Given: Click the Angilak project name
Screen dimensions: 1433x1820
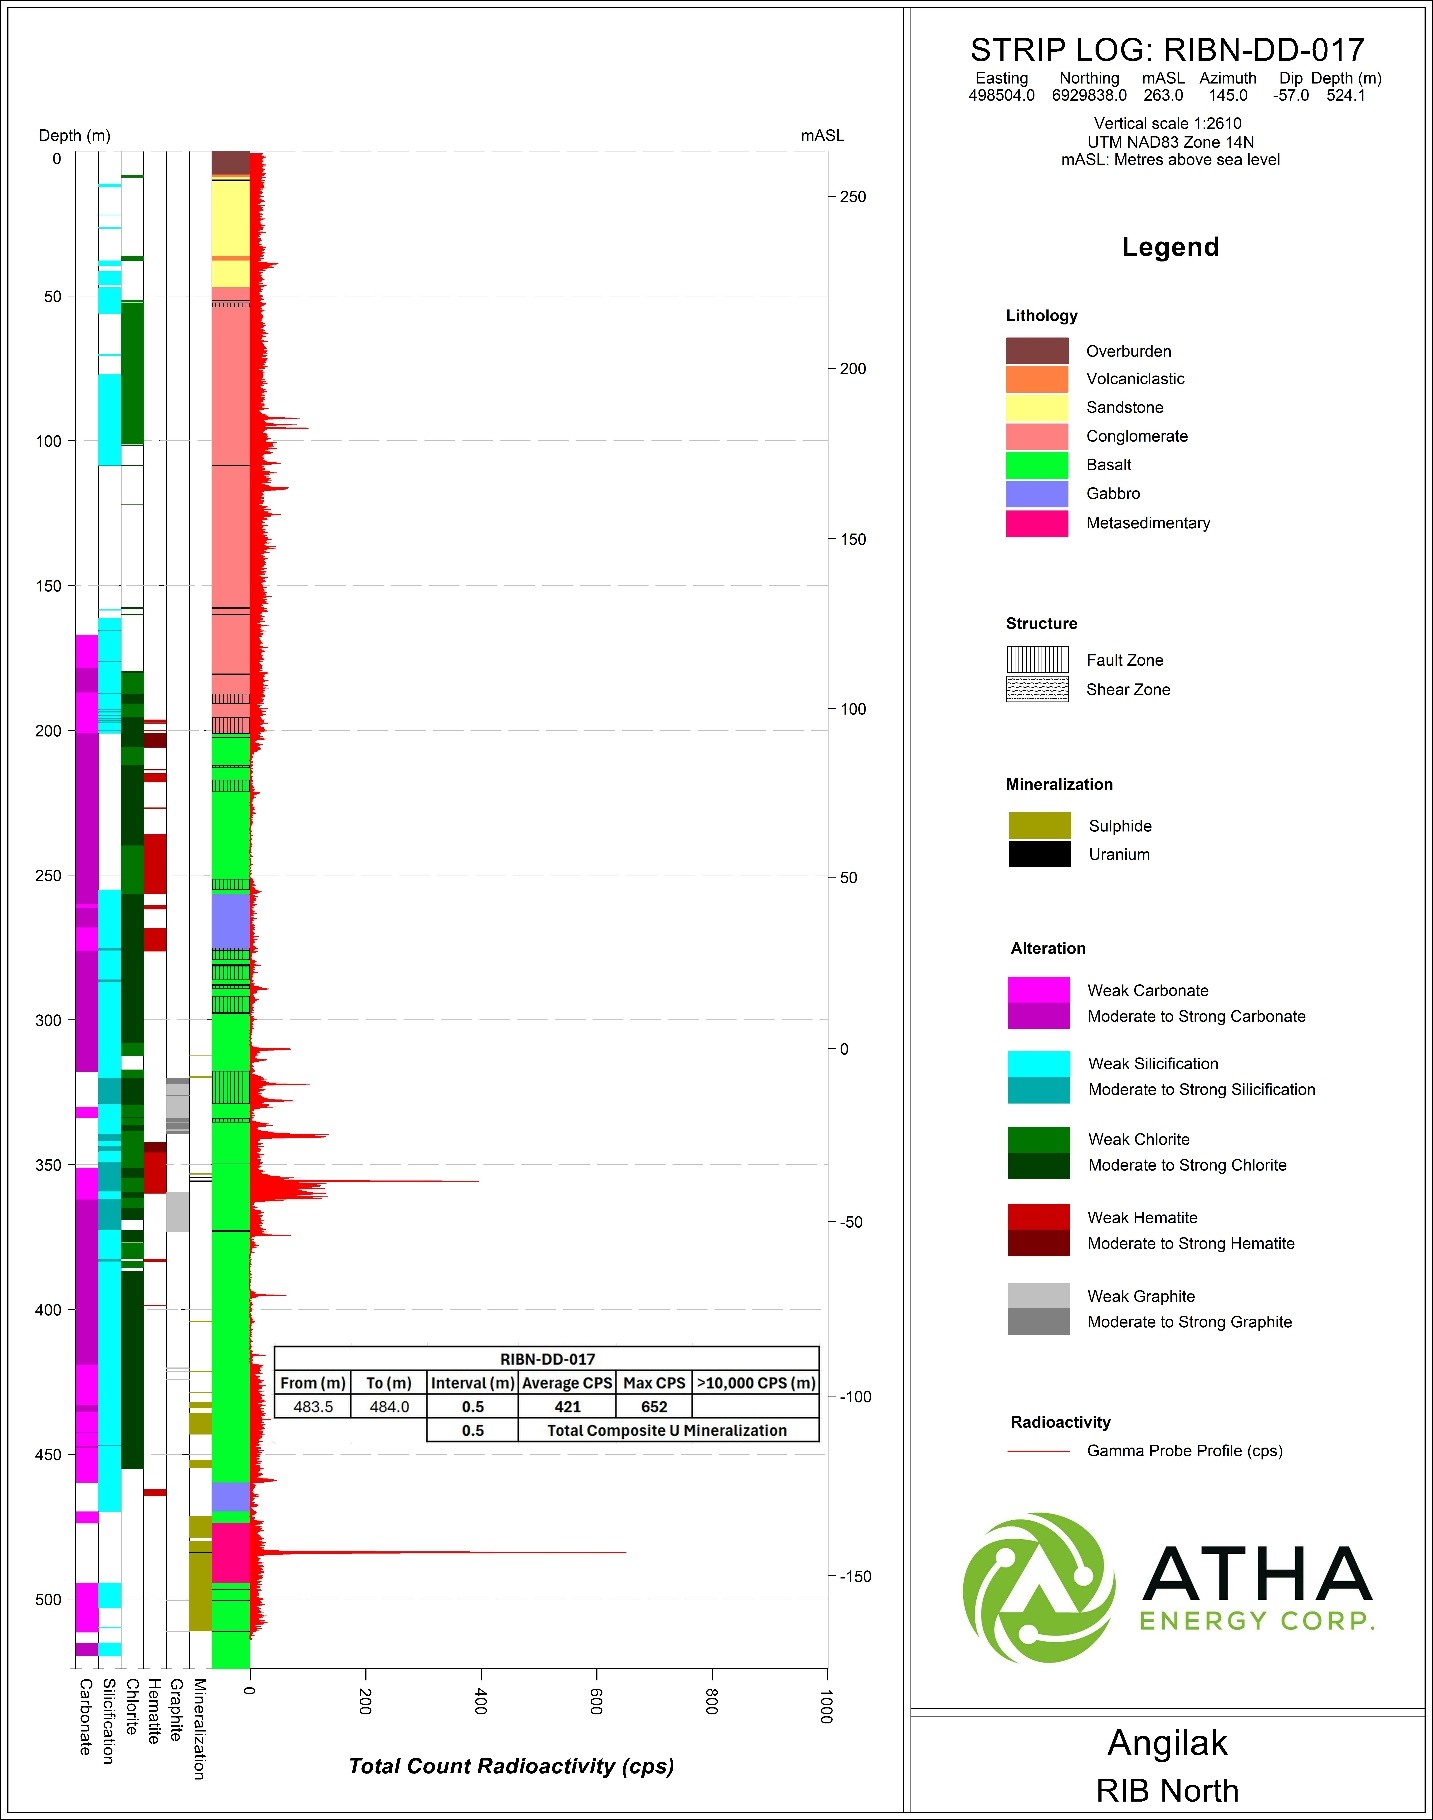Looking at the screenshot, I should [x=1167, y=1743].
